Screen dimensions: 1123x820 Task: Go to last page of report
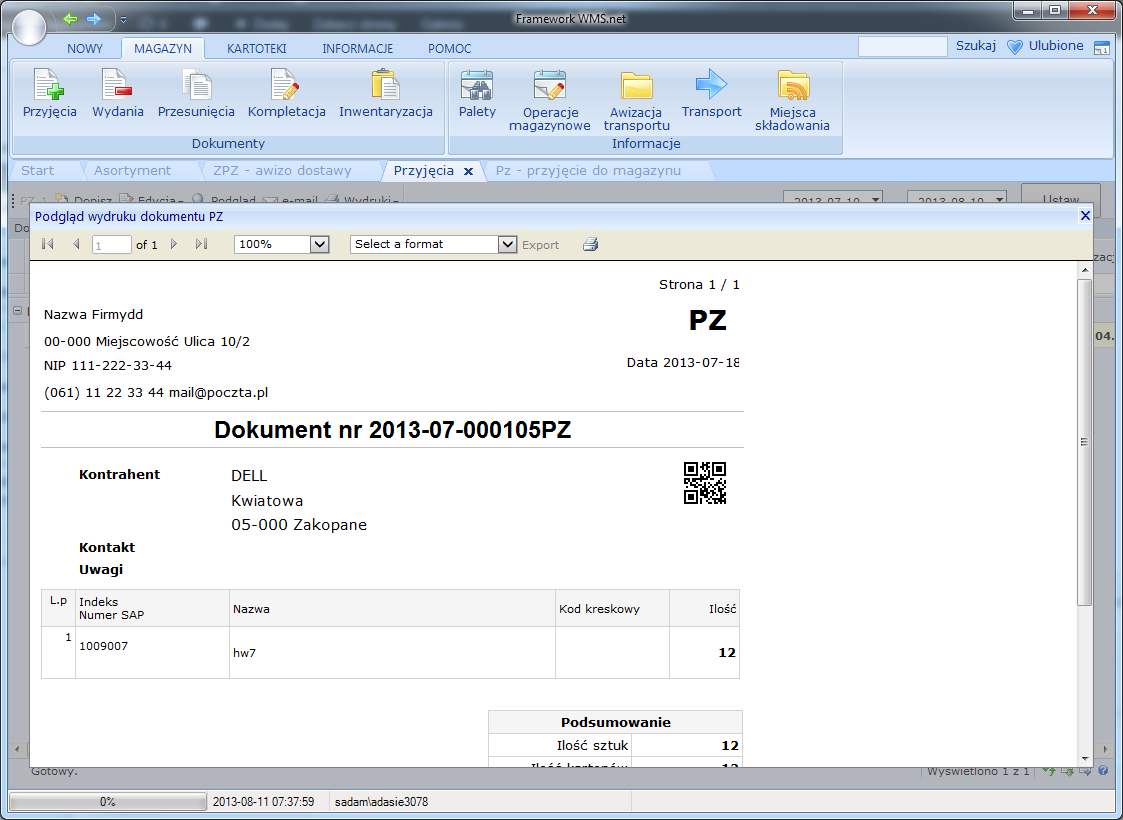[x=201, y=244]
